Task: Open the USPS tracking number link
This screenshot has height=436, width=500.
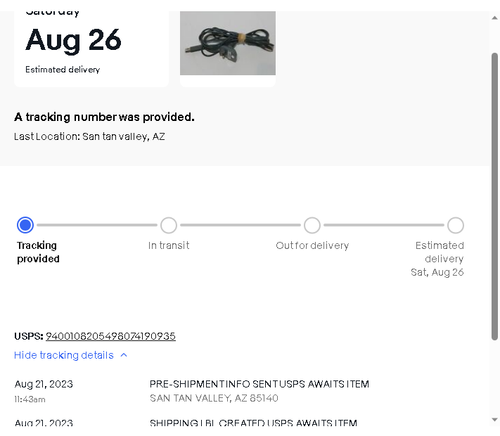Action: (x=111, y=336)
